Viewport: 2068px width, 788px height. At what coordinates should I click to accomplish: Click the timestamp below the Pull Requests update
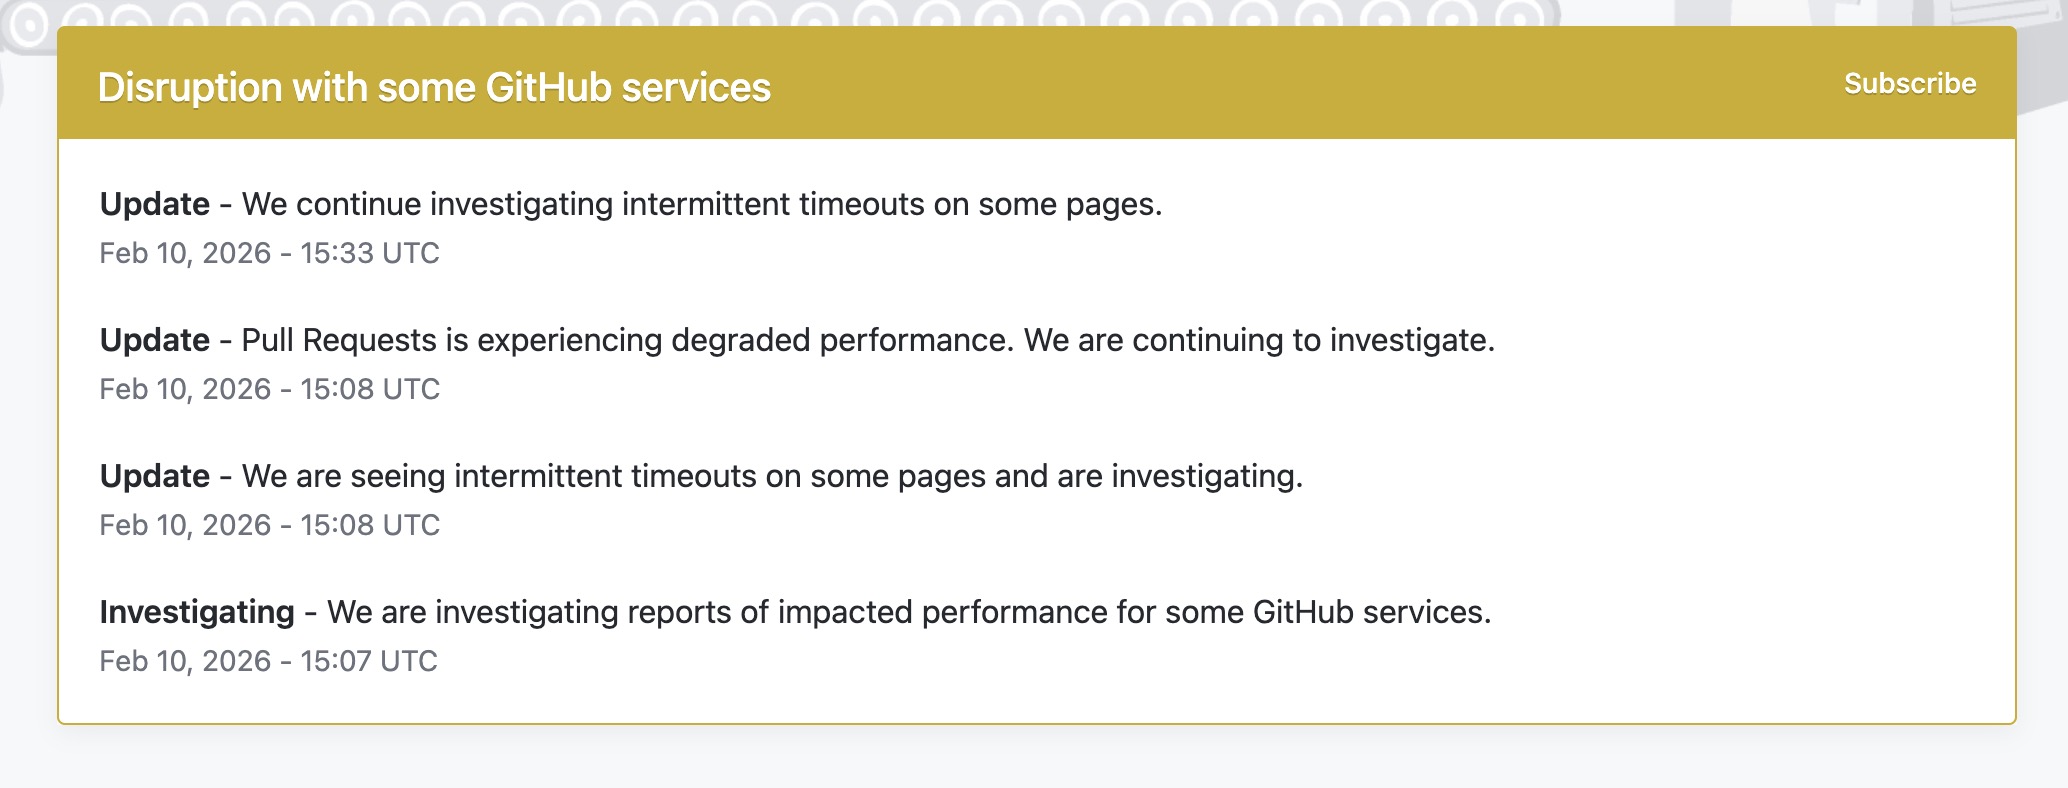(x=269, y=389)
